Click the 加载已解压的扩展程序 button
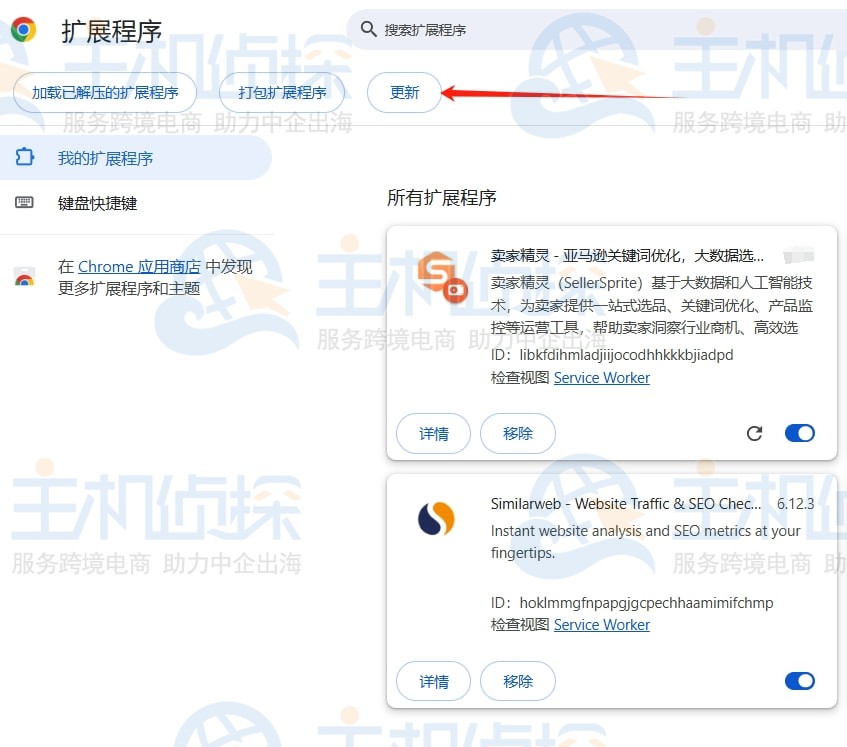The height and width of the screenshot is (747, 847). coord(105,93)
